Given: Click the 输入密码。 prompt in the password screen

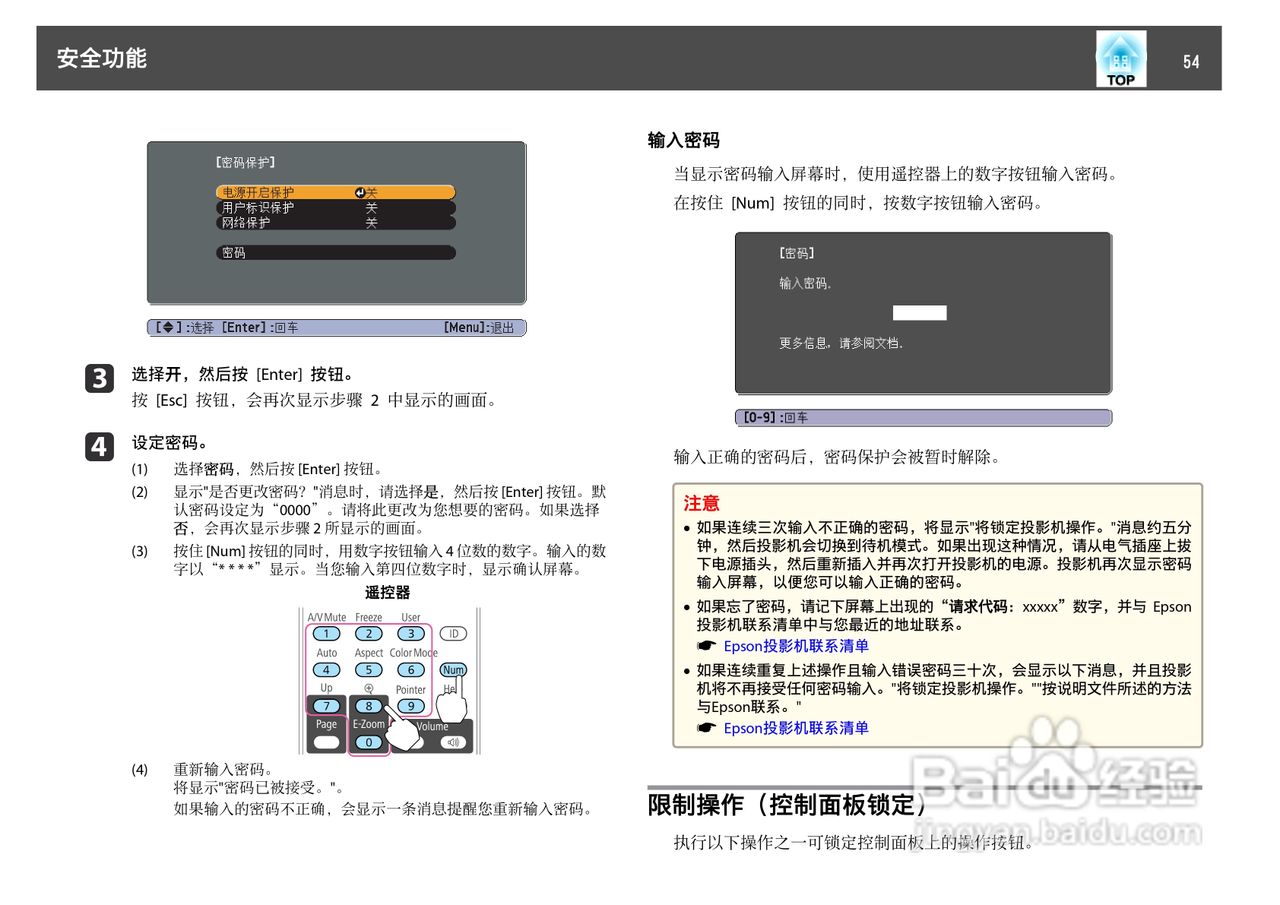Looking at the screenshot, I should [806, 284].
